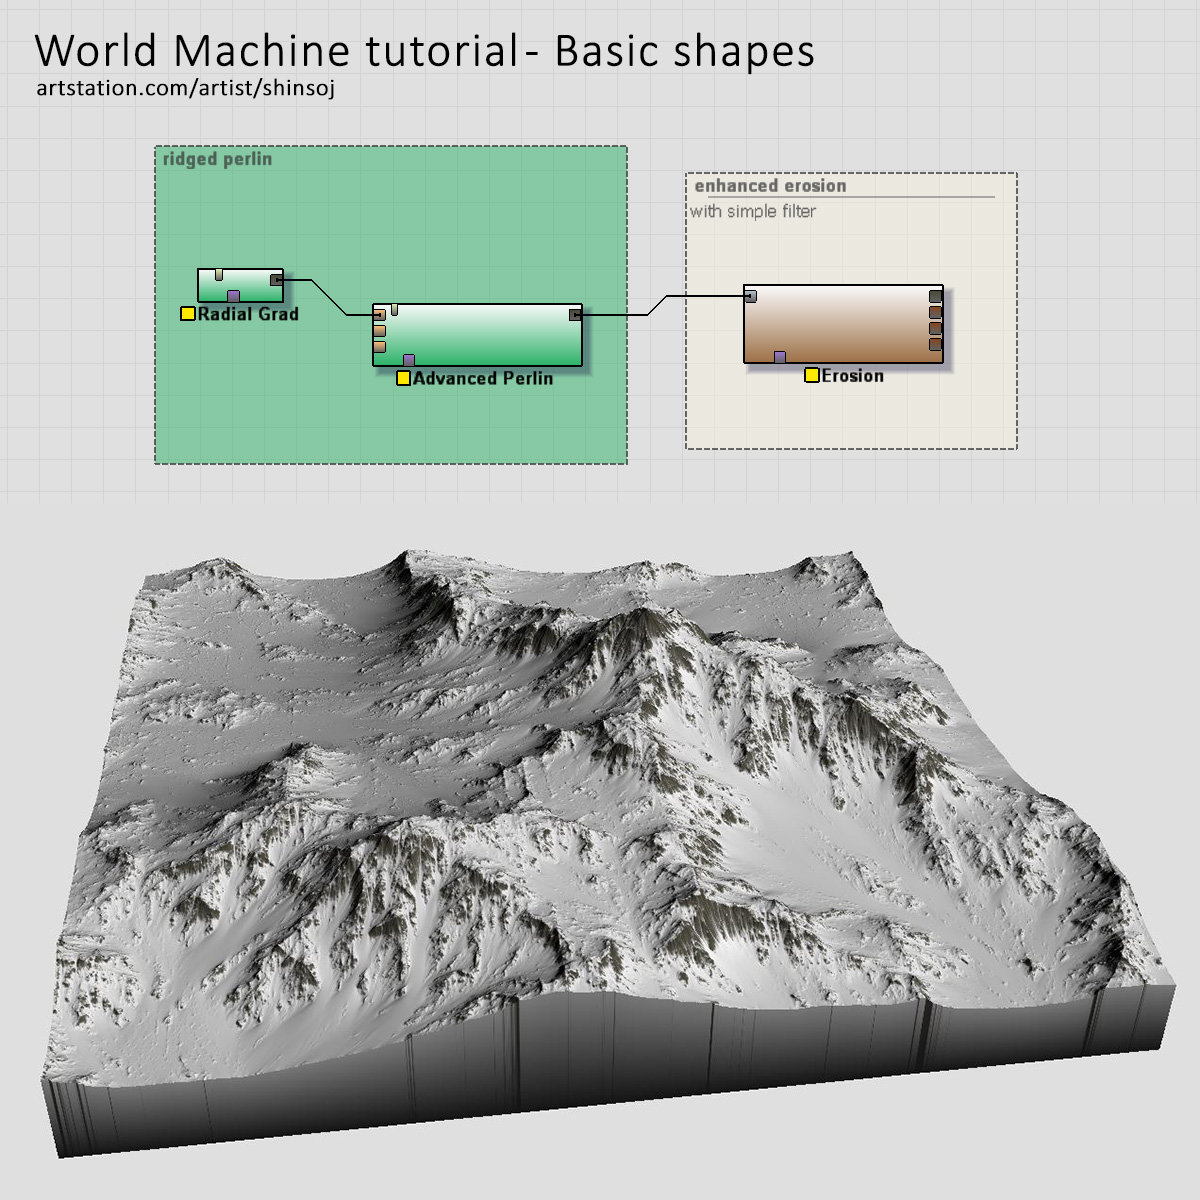Click the top orange input port on Advanced Perlin
The width and height of the screenshot is (1200, 1200).
(x=379, y=330)
